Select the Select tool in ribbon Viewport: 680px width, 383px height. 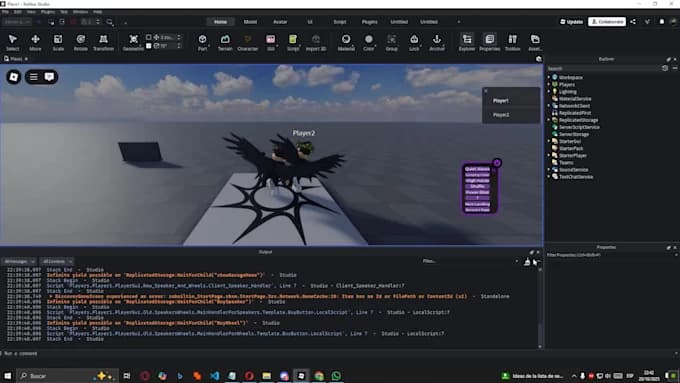[x=13, y=43]
